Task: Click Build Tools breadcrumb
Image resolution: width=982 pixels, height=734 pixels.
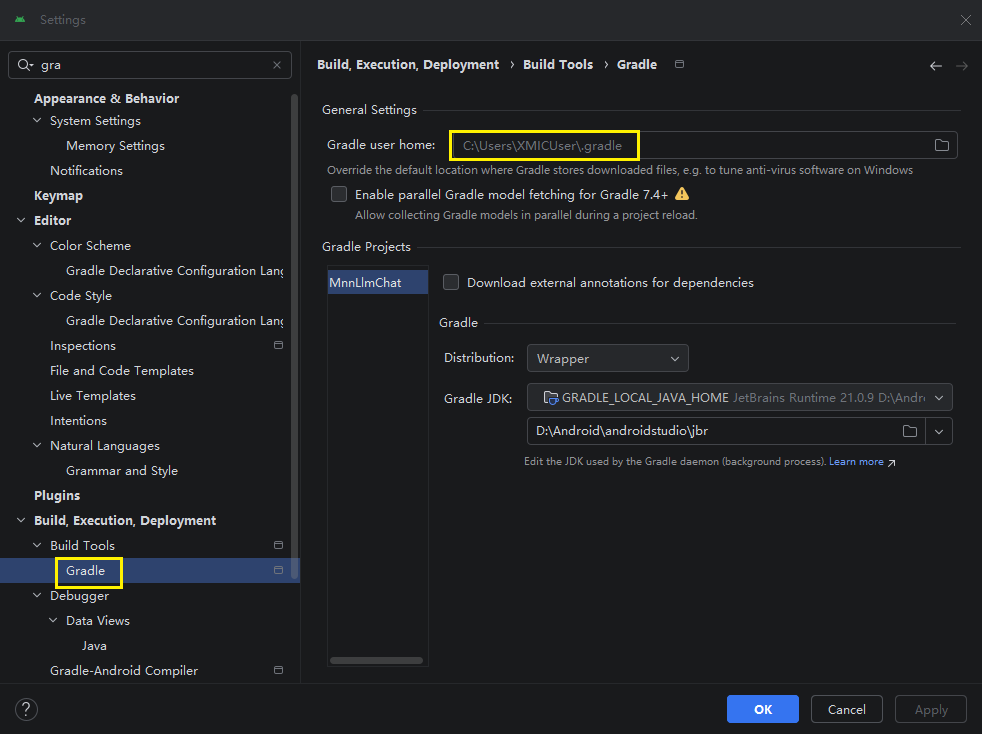Action: [x=558, y=65]
